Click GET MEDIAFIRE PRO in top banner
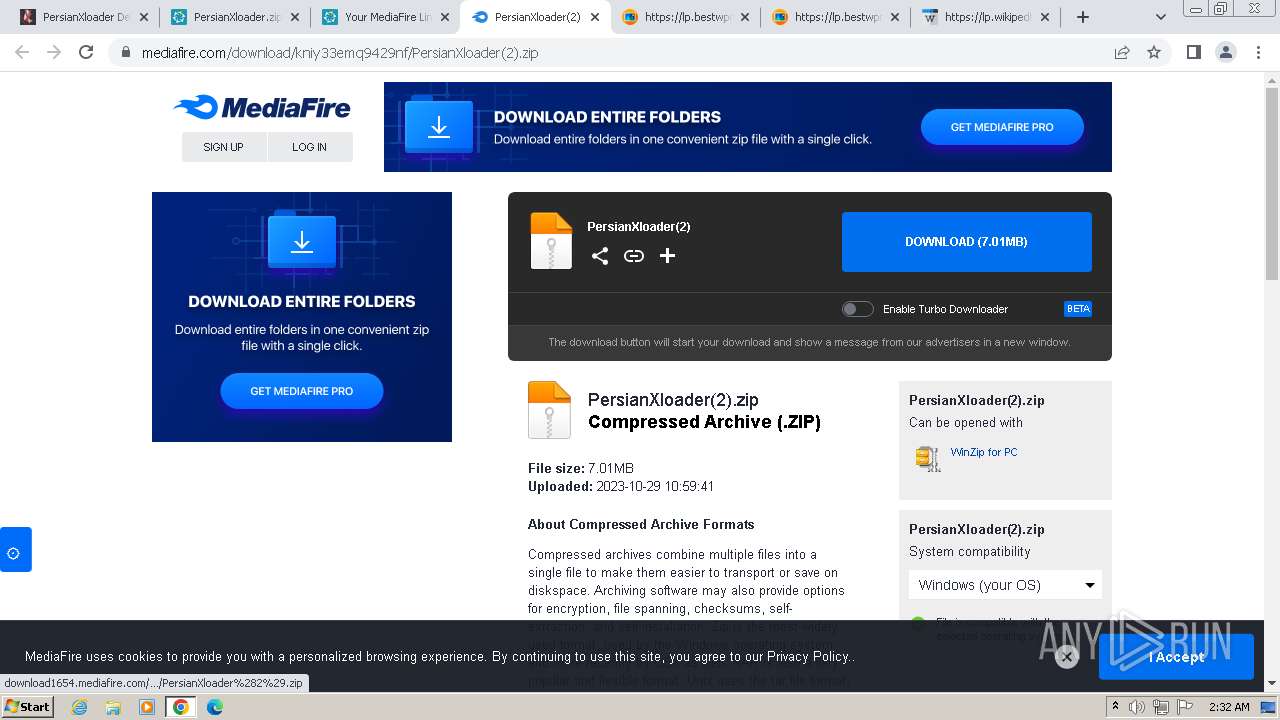Screen dimensions: 1280x720 click(1002, 127)
